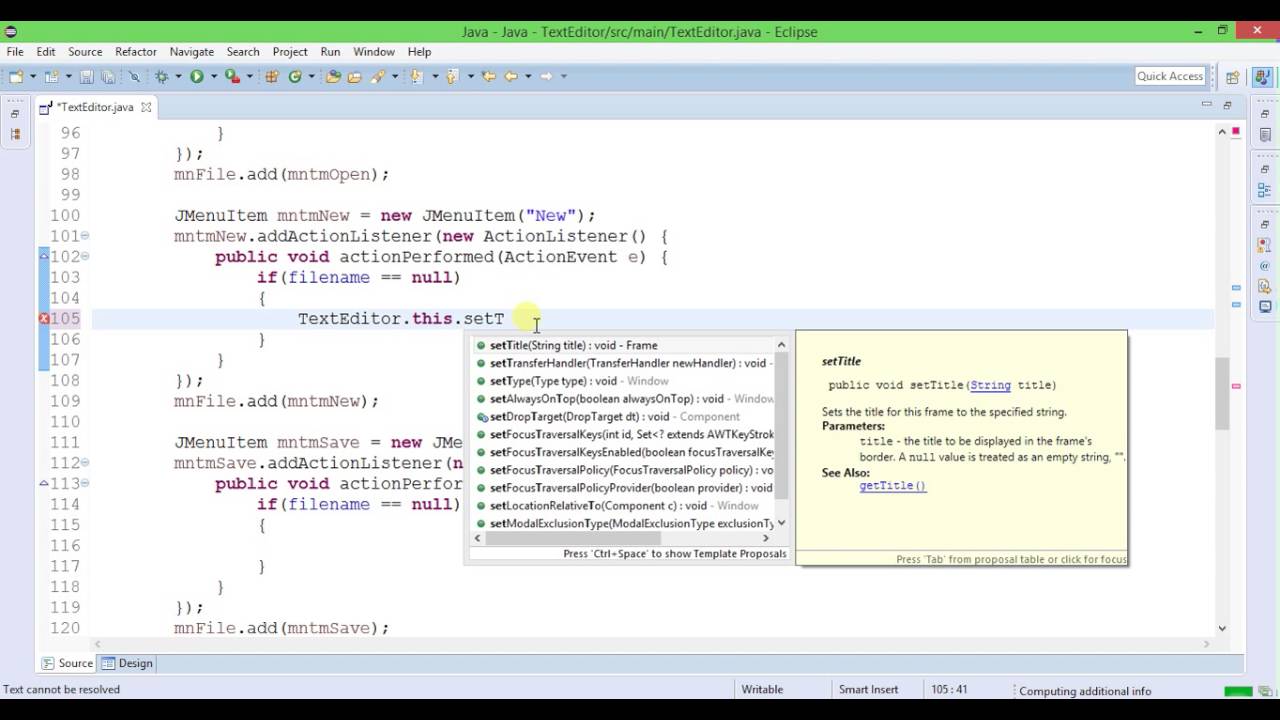Open the Console view trim icon
This screenshot has width=1280, height=720.
pos(1265,307)
